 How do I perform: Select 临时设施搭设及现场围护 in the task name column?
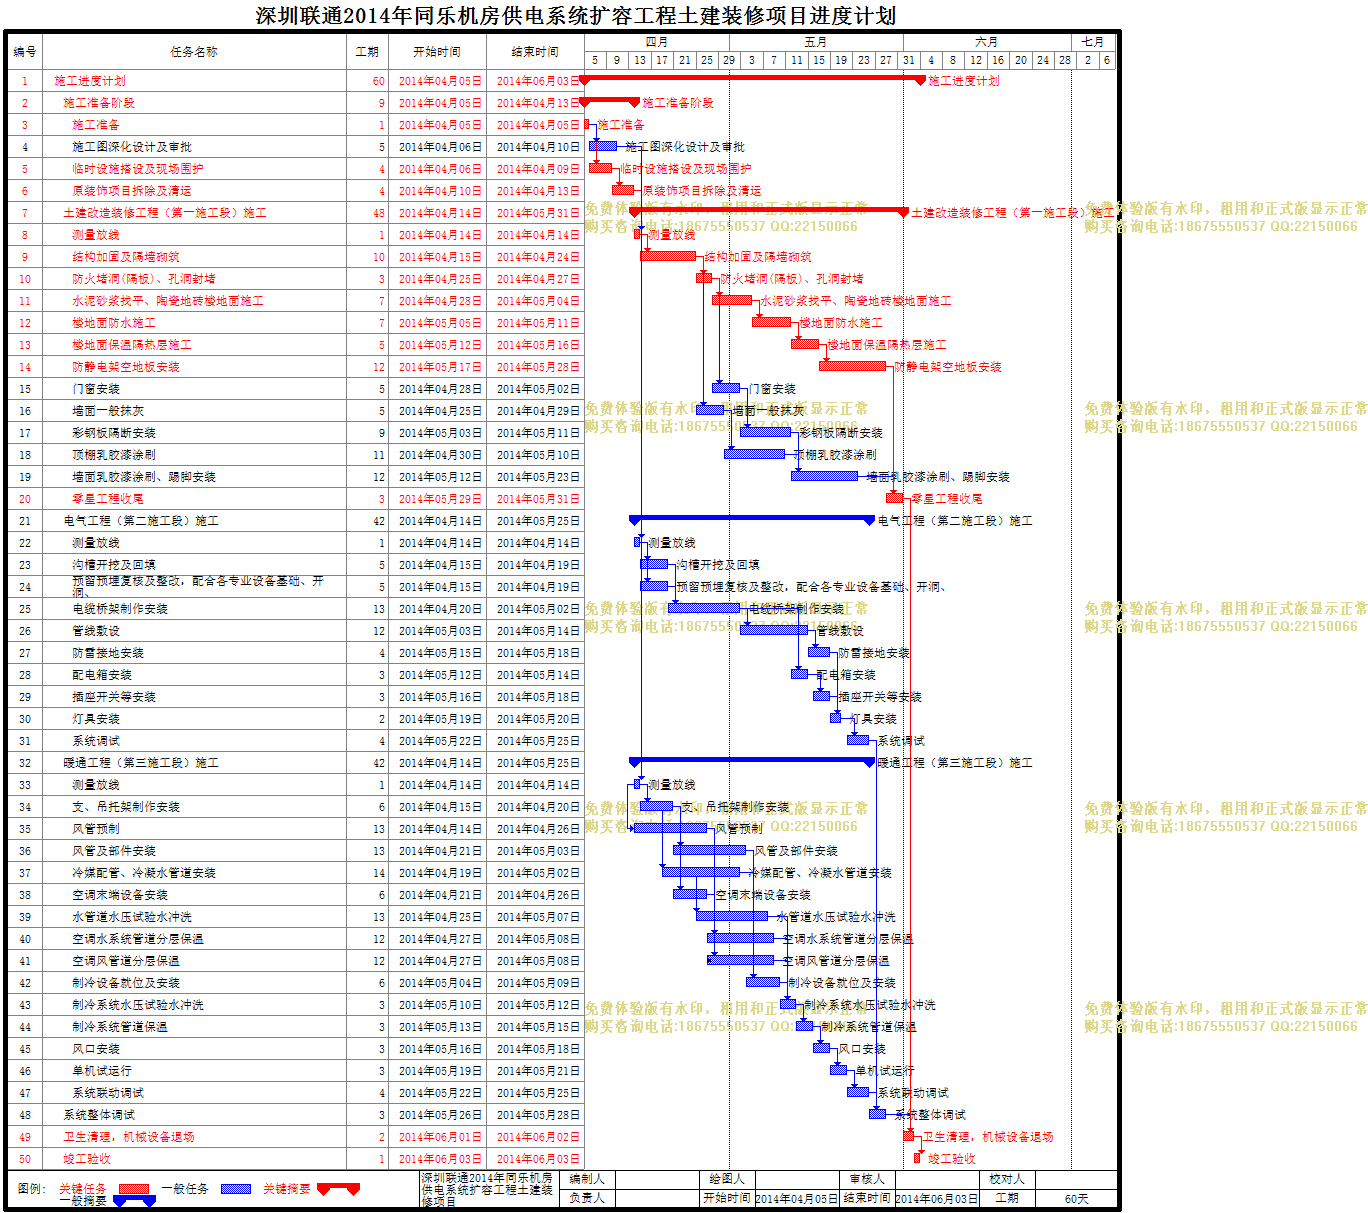pos(138,169)
